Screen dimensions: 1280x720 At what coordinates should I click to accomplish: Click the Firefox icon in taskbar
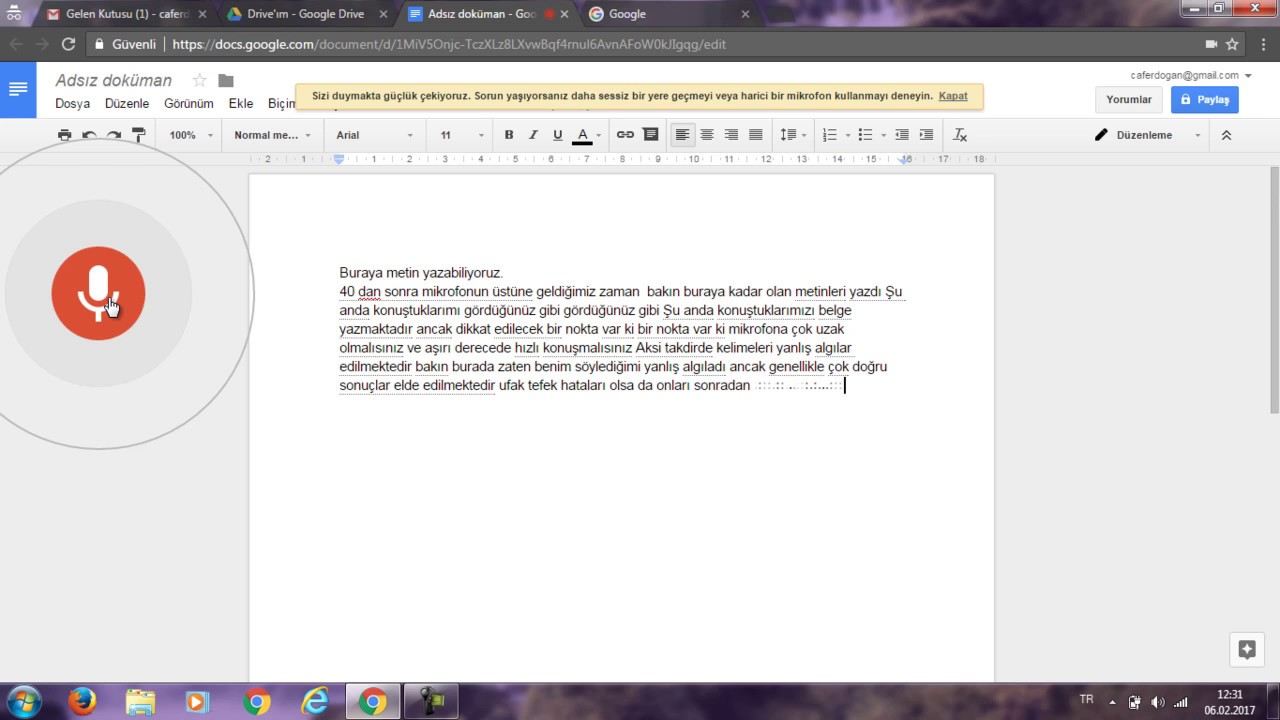[82, 701]
